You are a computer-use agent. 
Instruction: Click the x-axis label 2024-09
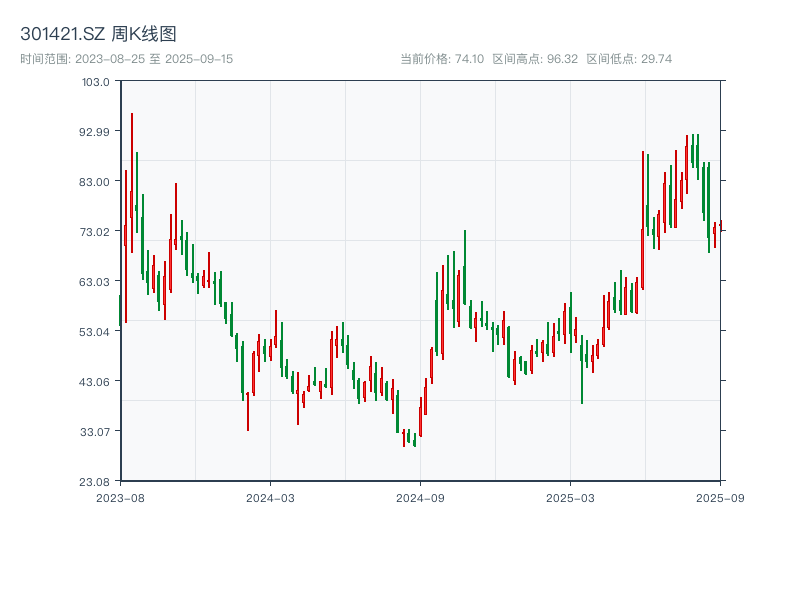[420, 498]
